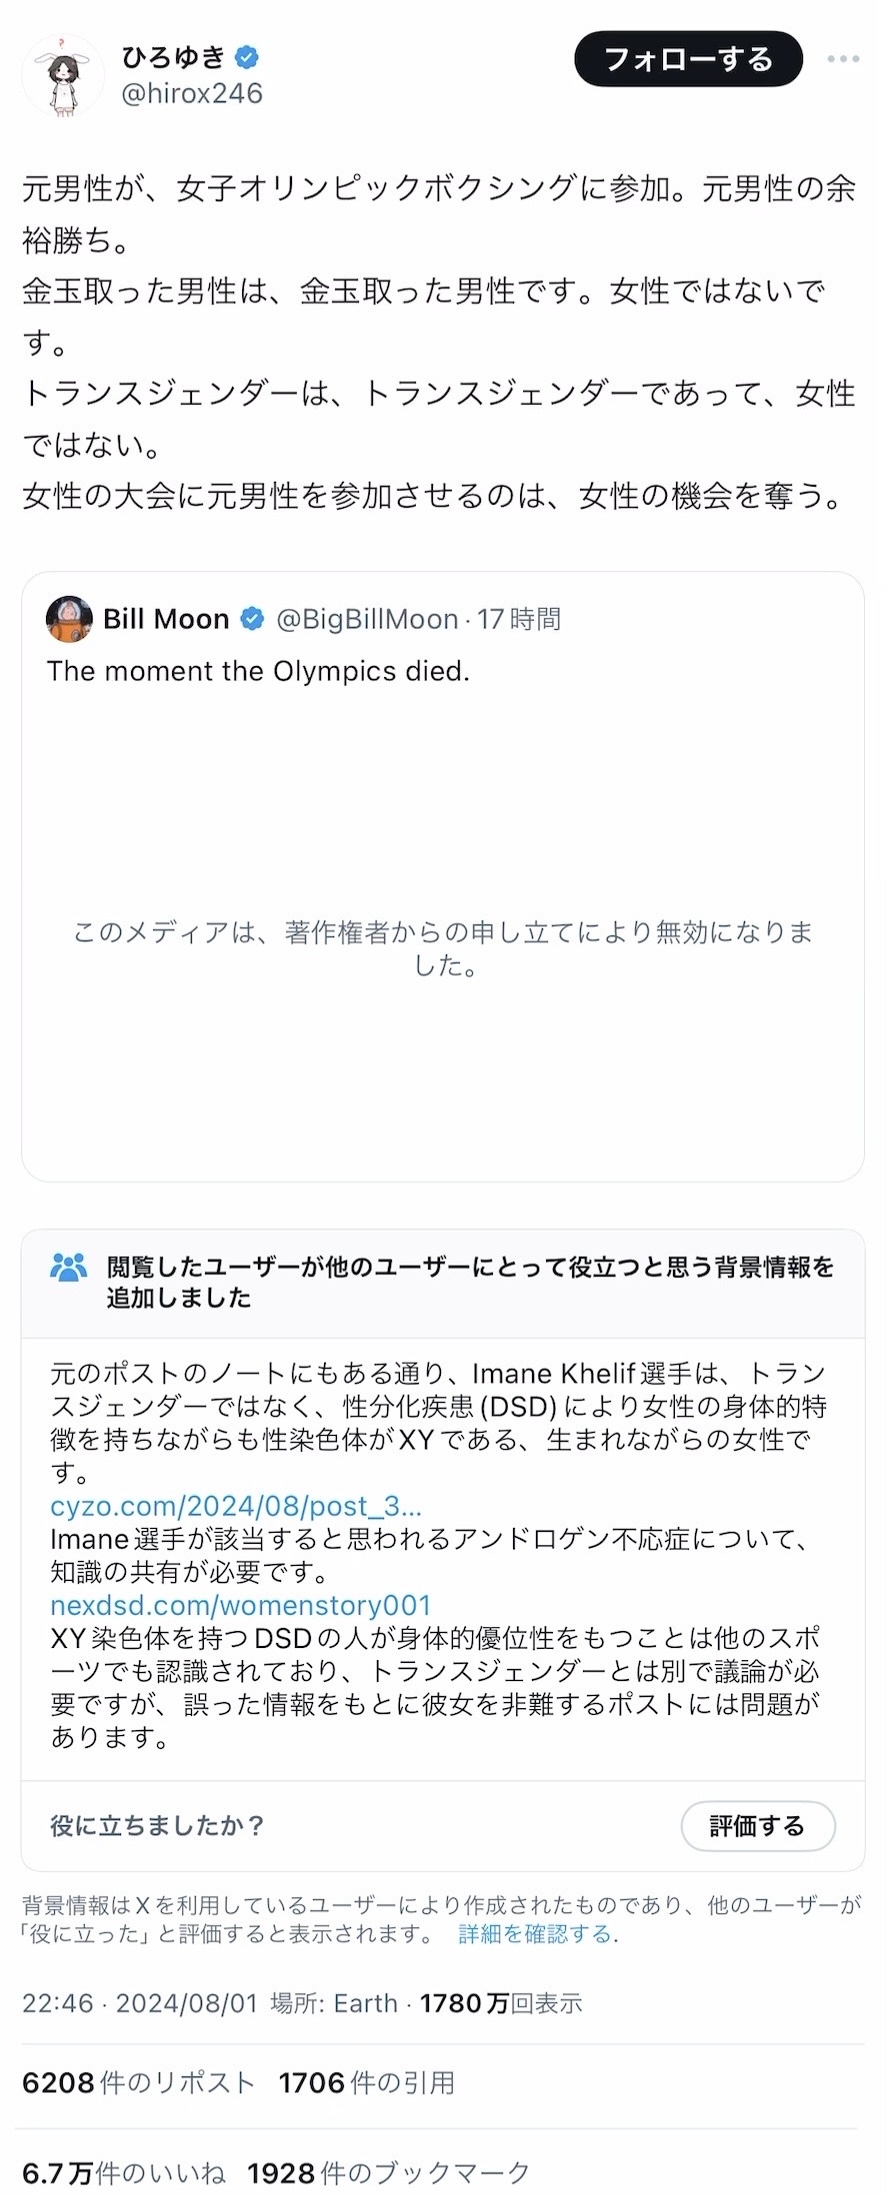Click Bill Moon's astronaut avatar
The width and height of the screenshot is (886, 2195).
coord(69,619)
